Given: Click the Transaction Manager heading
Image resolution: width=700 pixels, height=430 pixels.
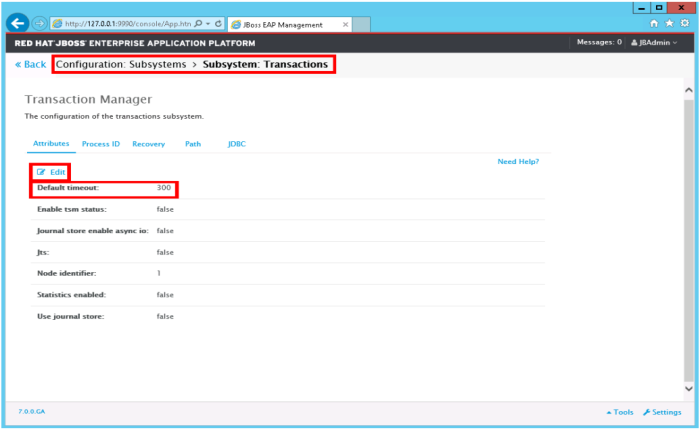Looking at the screenshot, I should click(x=88, y=99).
